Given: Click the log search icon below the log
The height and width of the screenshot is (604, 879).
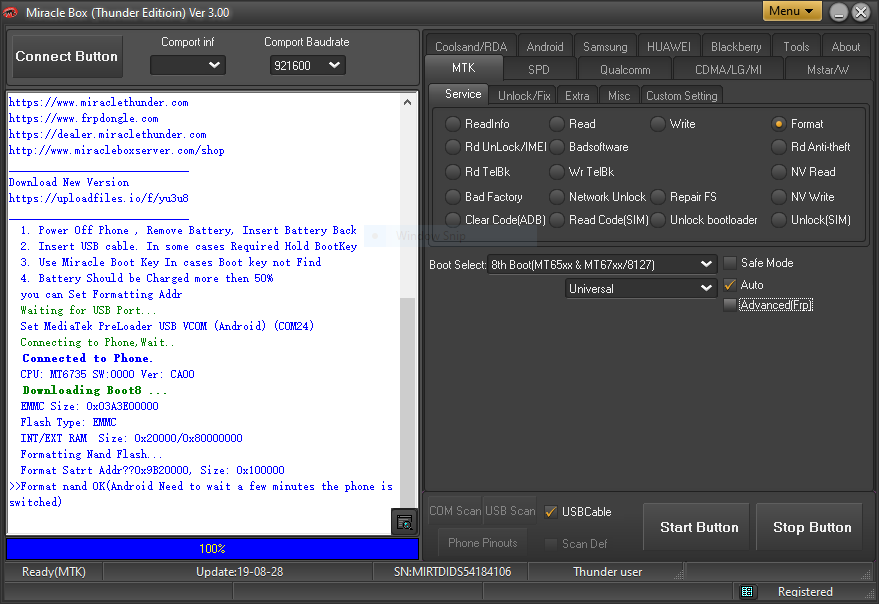Looking at the screenshot, I should click(404, 522).
